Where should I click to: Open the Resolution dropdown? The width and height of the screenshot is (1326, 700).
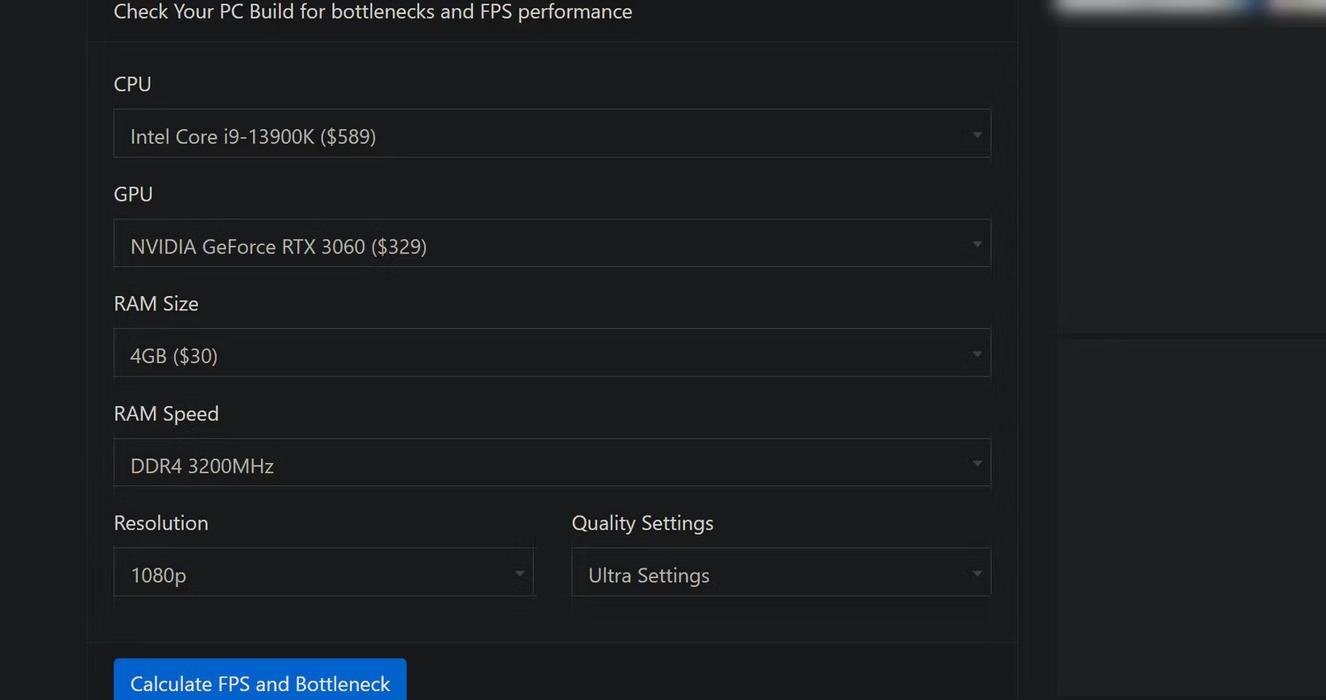(x=324, y=572)
